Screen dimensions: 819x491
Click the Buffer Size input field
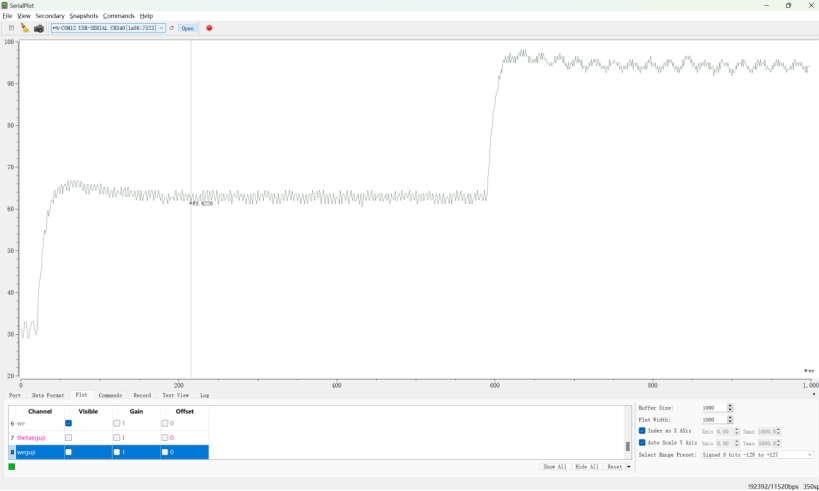713,407
